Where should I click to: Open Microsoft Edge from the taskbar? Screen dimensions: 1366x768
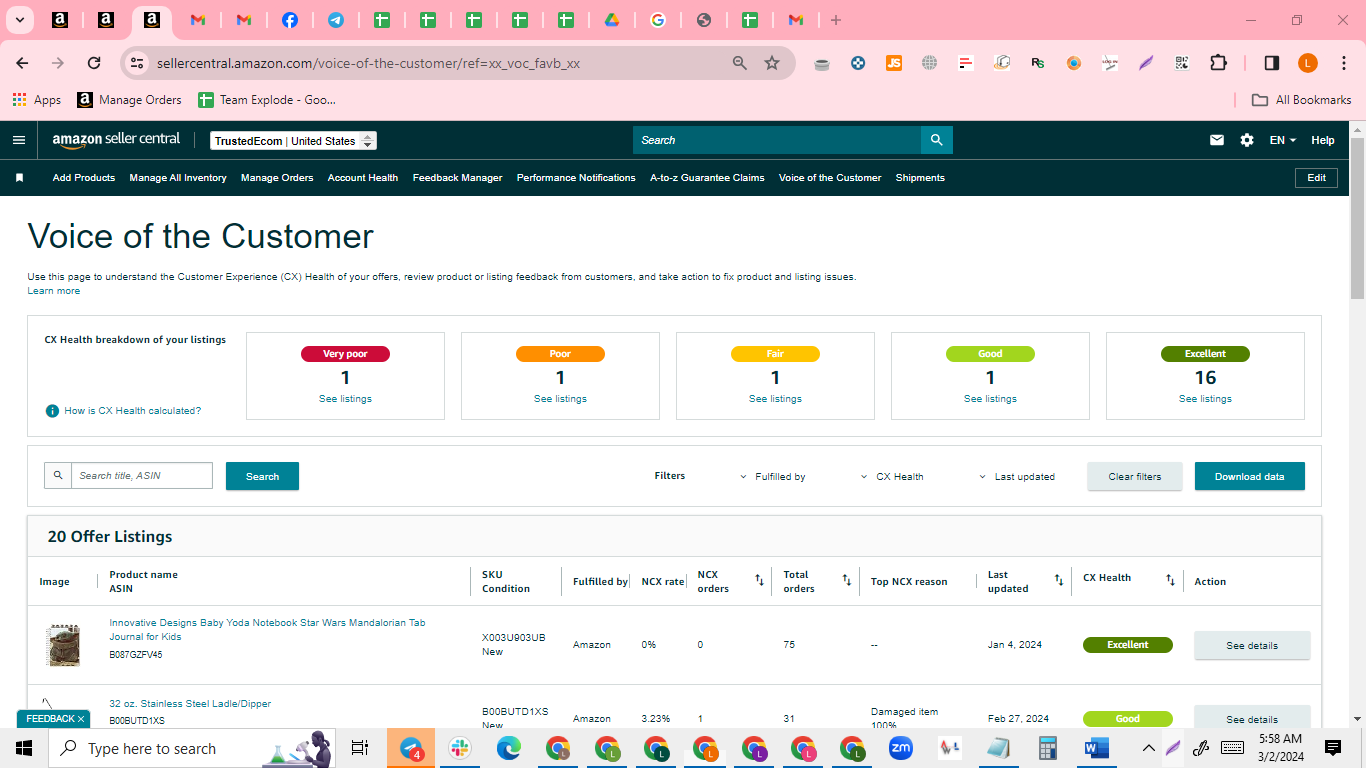point(509,748)
